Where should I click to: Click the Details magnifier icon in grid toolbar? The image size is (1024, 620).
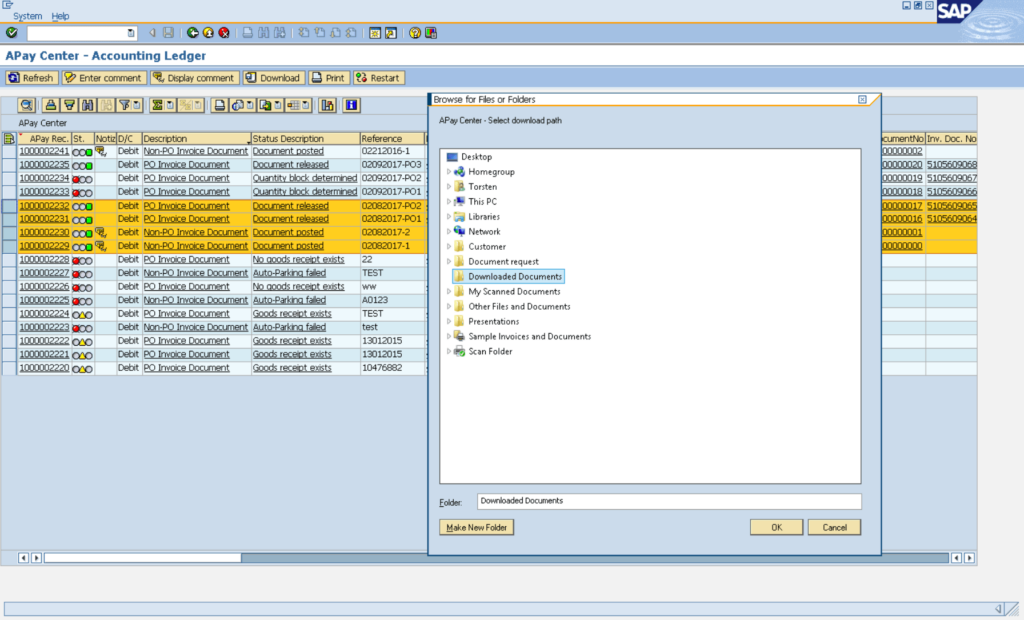pos(25,105)
